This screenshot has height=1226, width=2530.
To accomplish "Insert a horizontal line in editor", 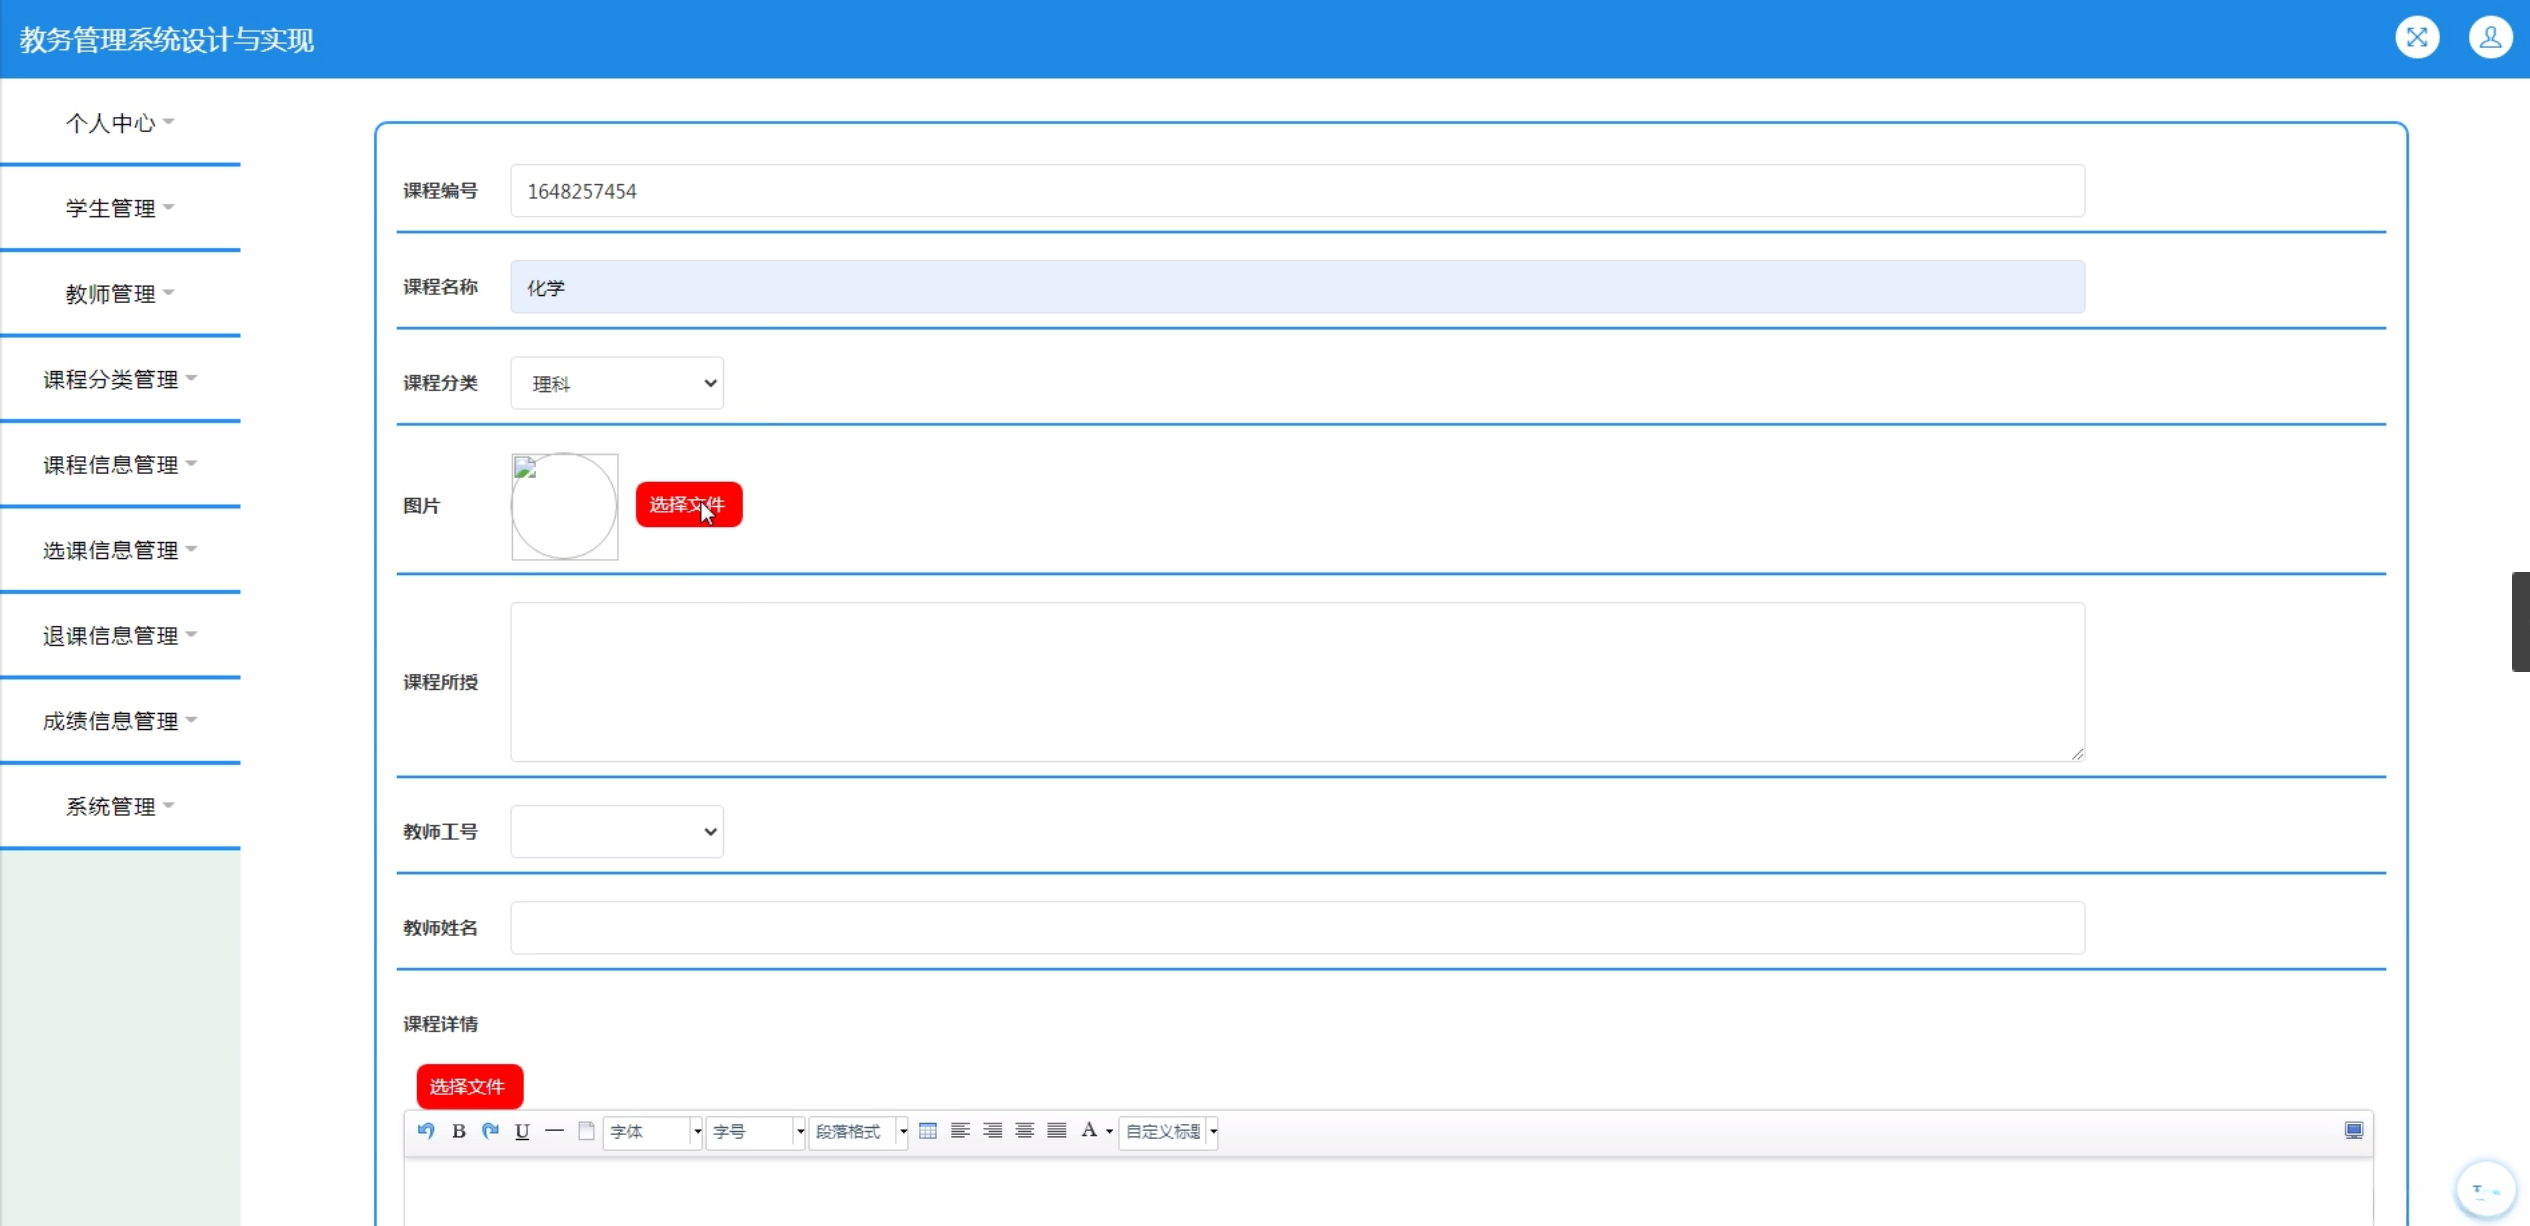I will 554,1131.
